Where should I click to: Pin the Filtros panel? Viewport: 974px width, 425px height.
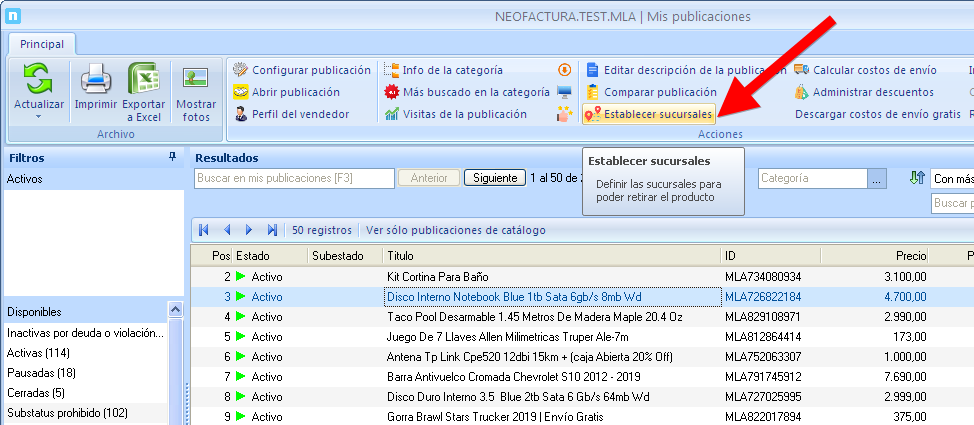[173, 158]
